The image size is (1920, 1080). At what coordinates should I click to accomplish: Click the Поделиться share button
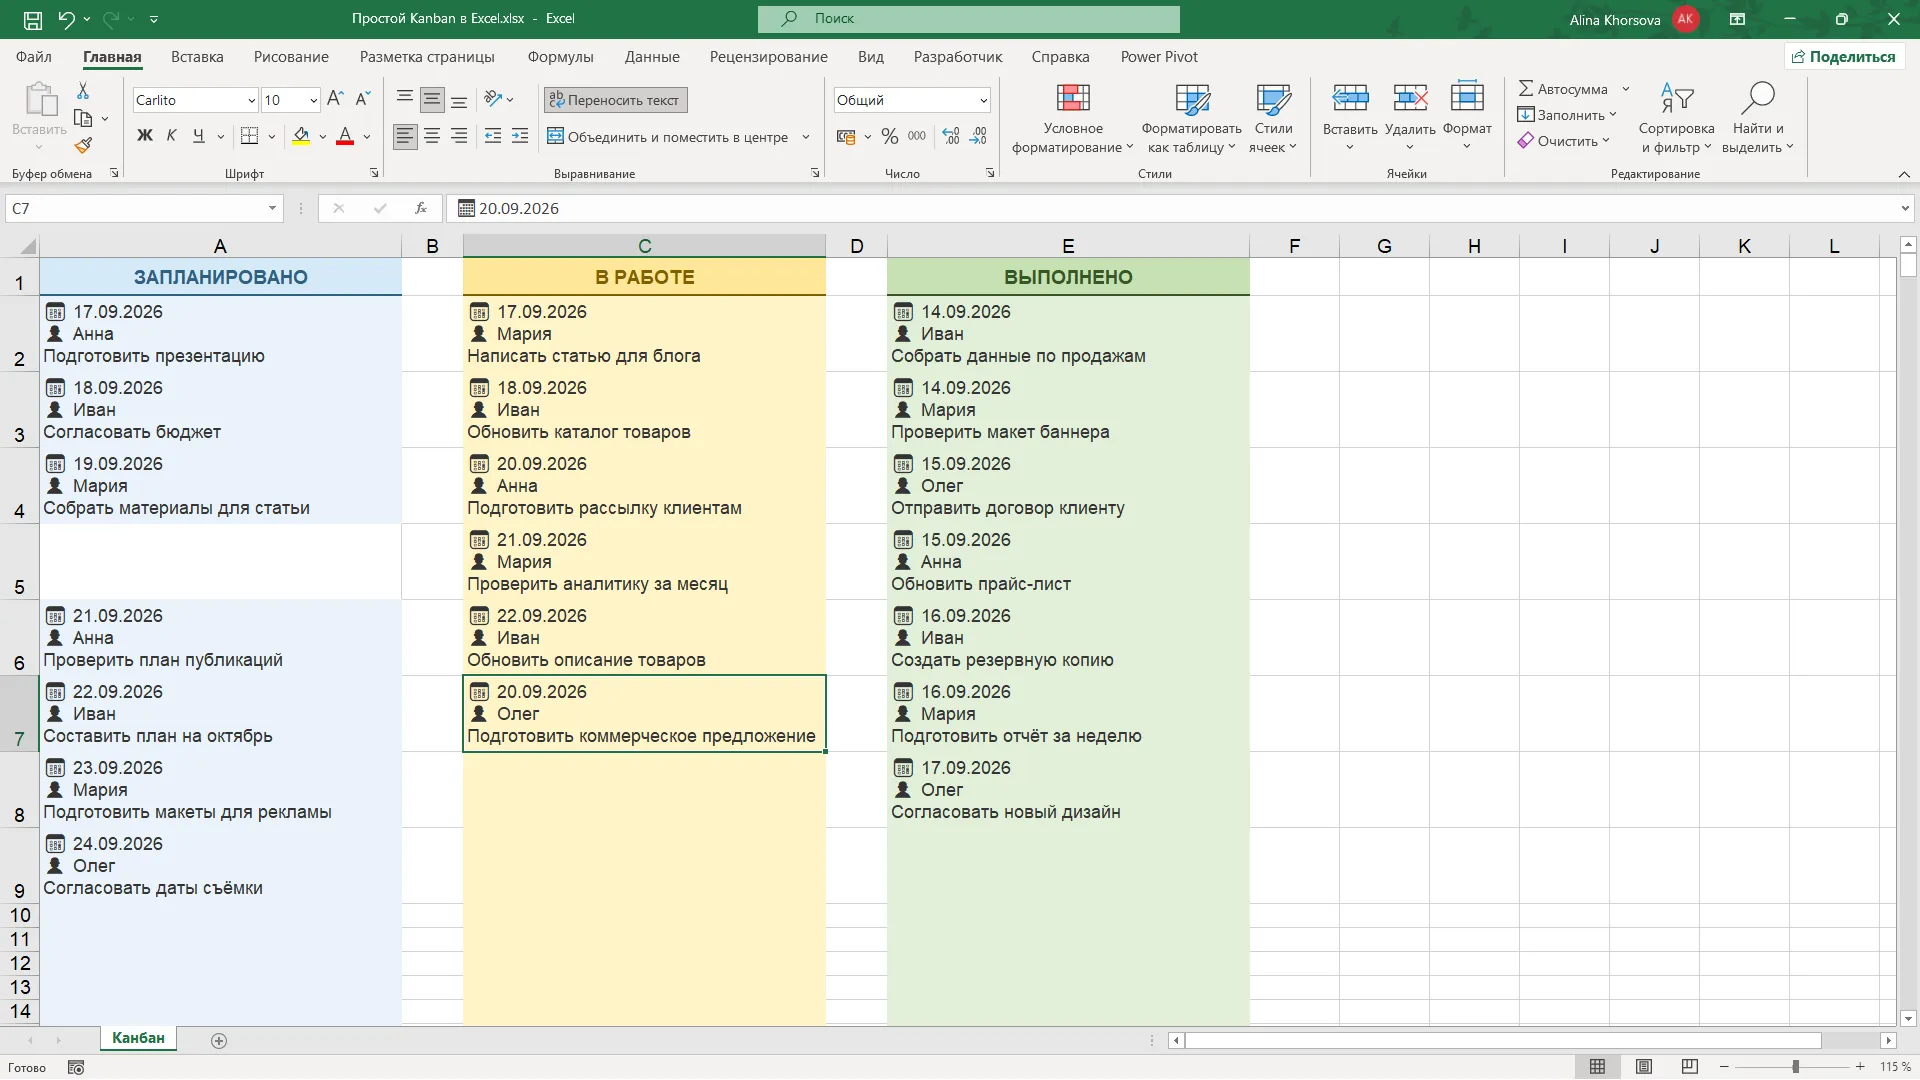pyautogui.click(x=1843, y=57)
